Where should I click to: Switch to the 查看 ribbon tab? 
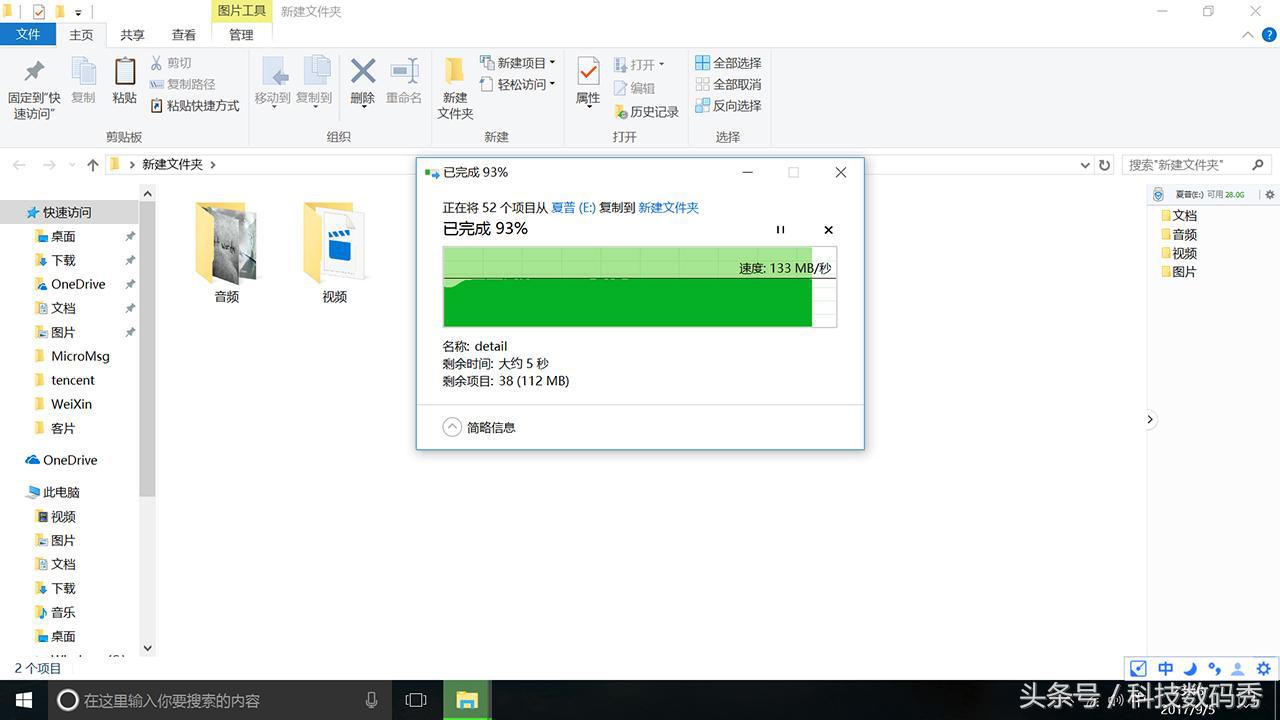(183, 34)
